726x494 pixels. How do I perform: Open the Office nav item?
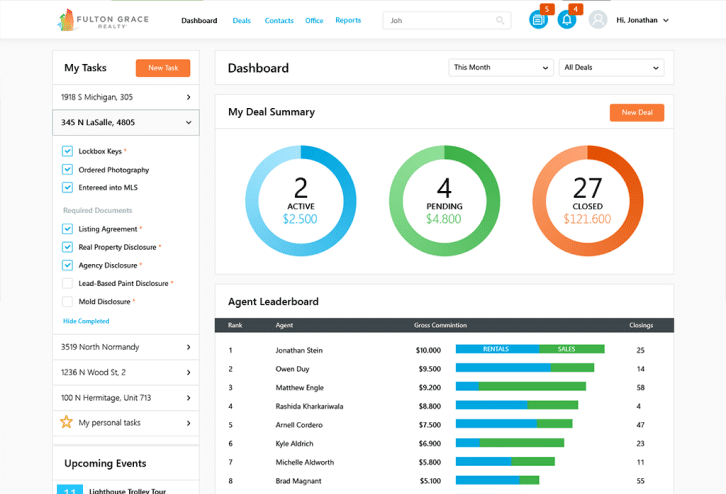click(314, 20)
